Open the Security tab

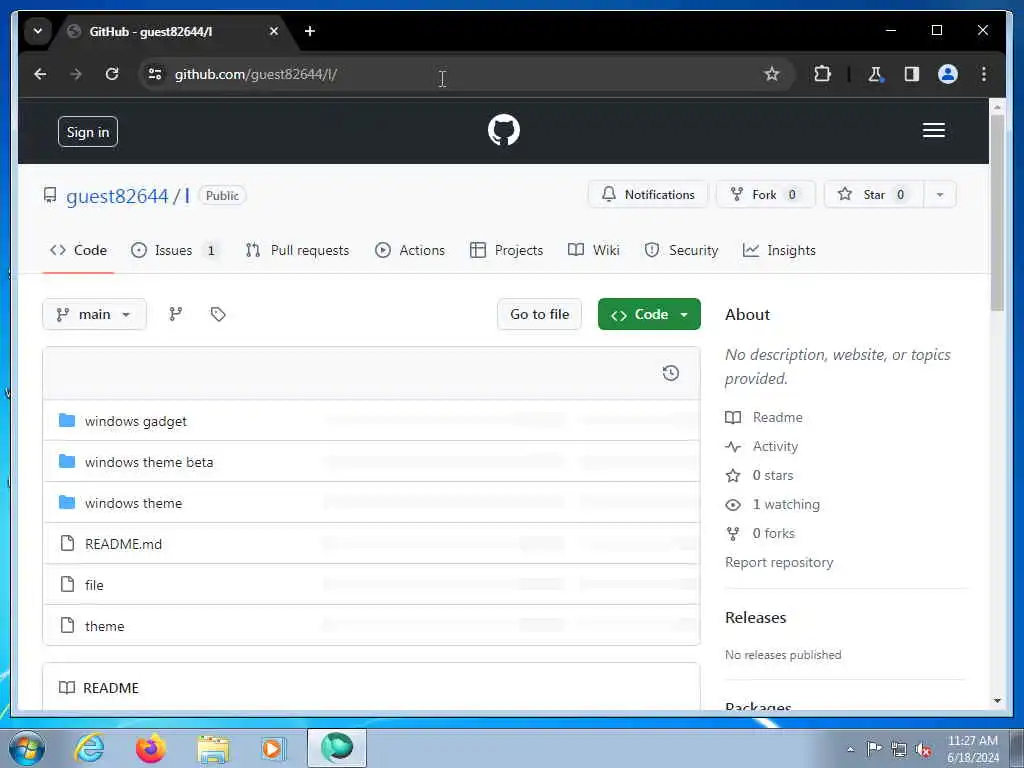click(x=681, y=250)
